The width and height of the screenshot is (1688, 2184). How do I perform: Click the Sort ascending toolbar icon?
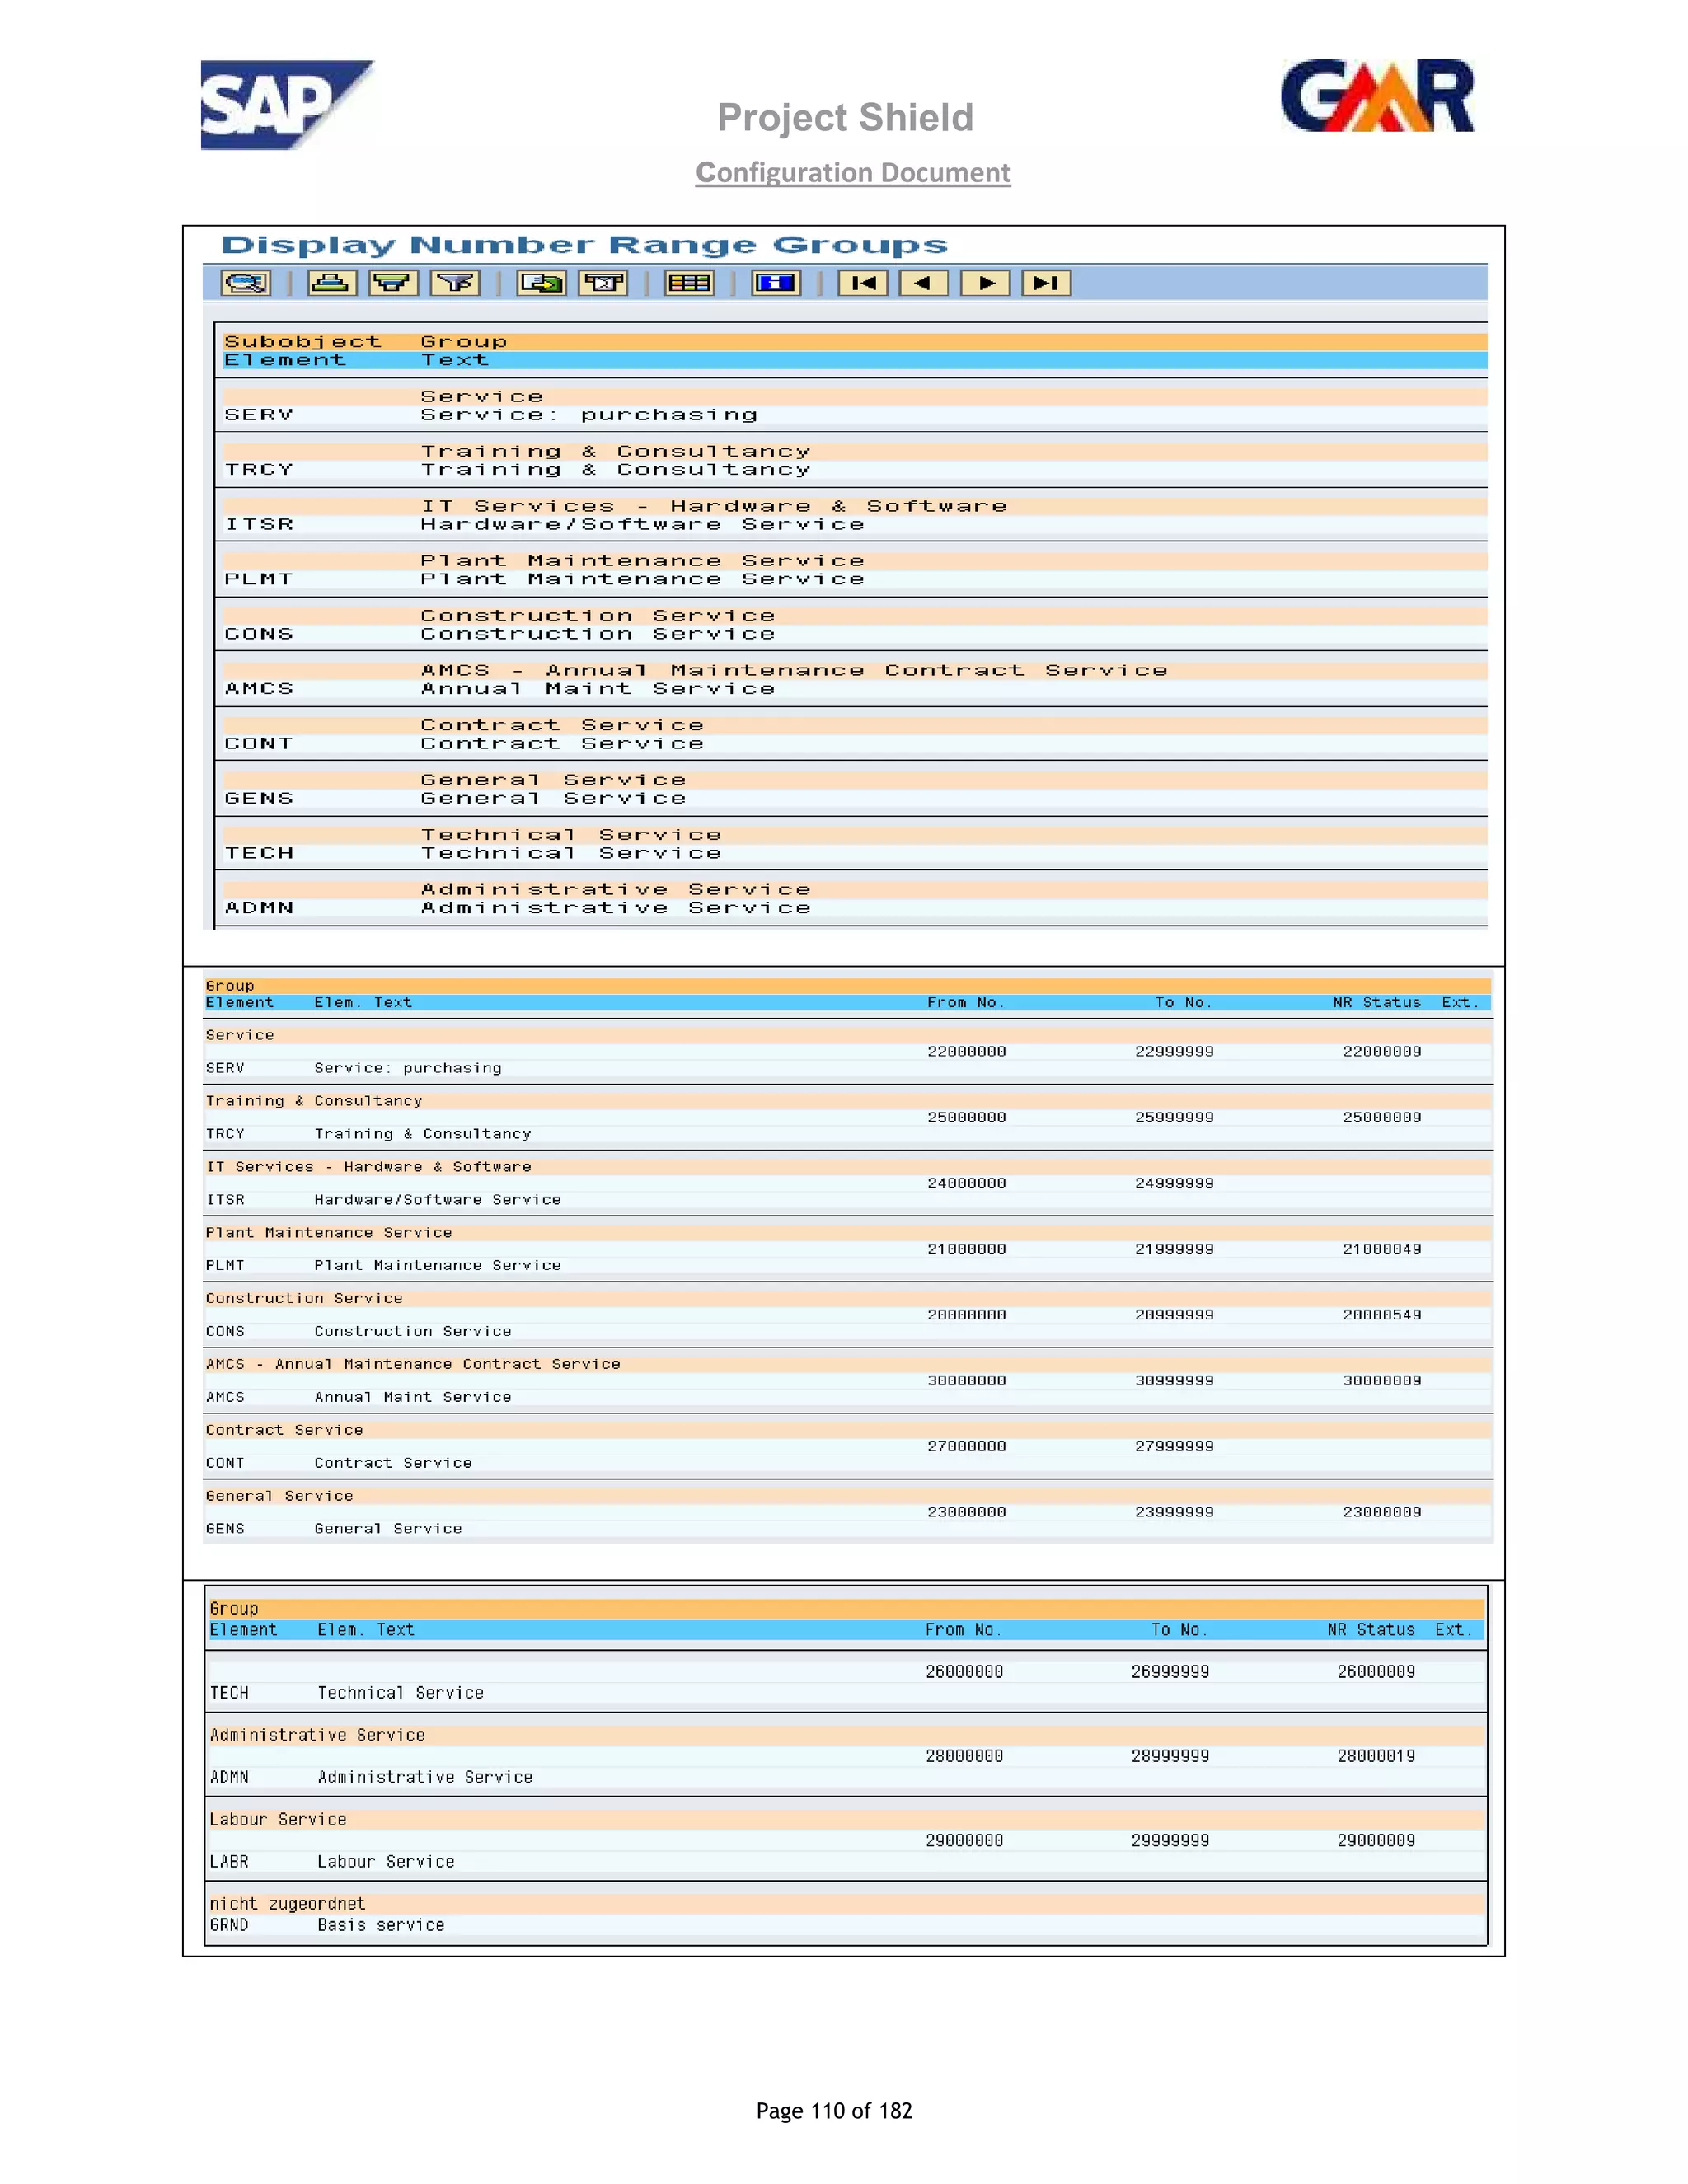tap(332, 283)
